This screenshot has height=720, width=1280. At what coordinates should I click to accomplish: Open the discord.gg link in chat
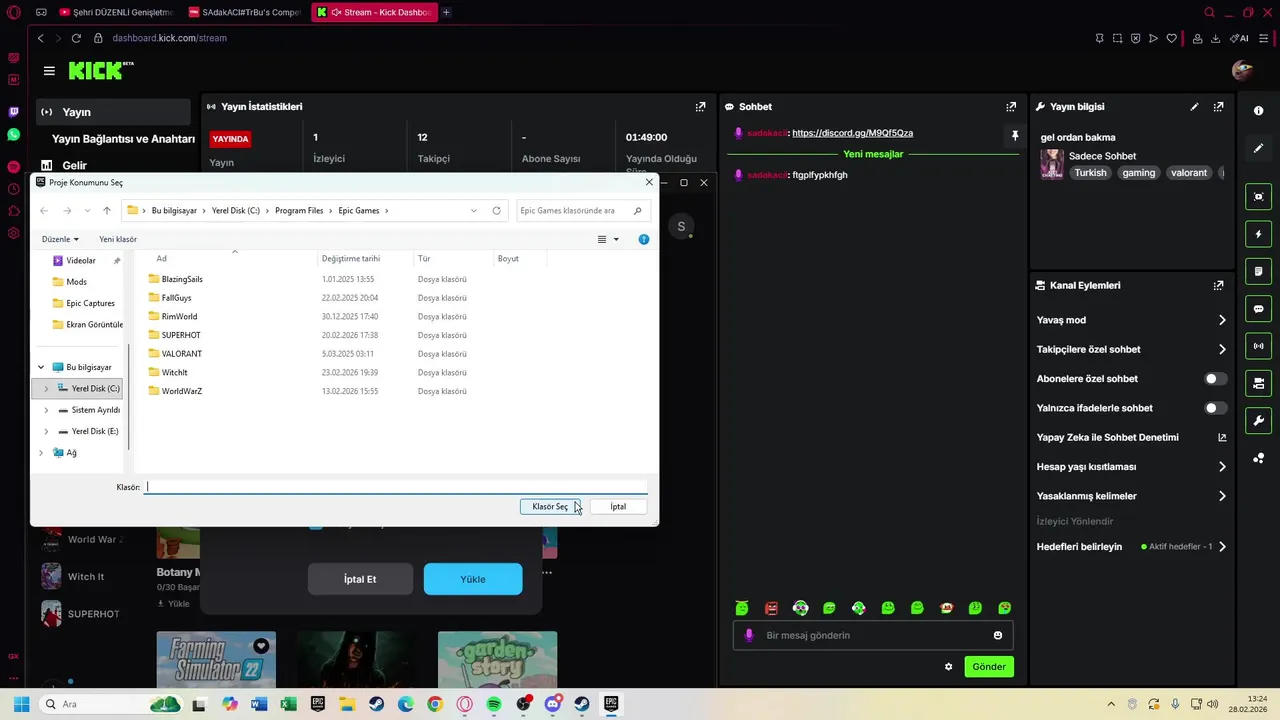tap(852, 133)
